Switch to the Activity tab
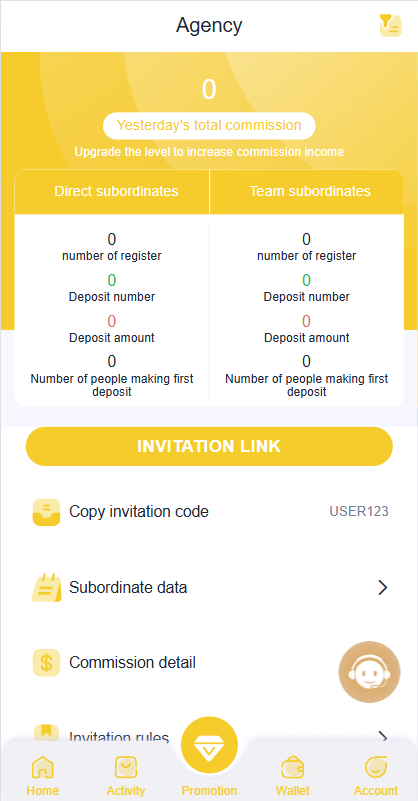Viewport: 418px width, 801px height. point(126,776)
